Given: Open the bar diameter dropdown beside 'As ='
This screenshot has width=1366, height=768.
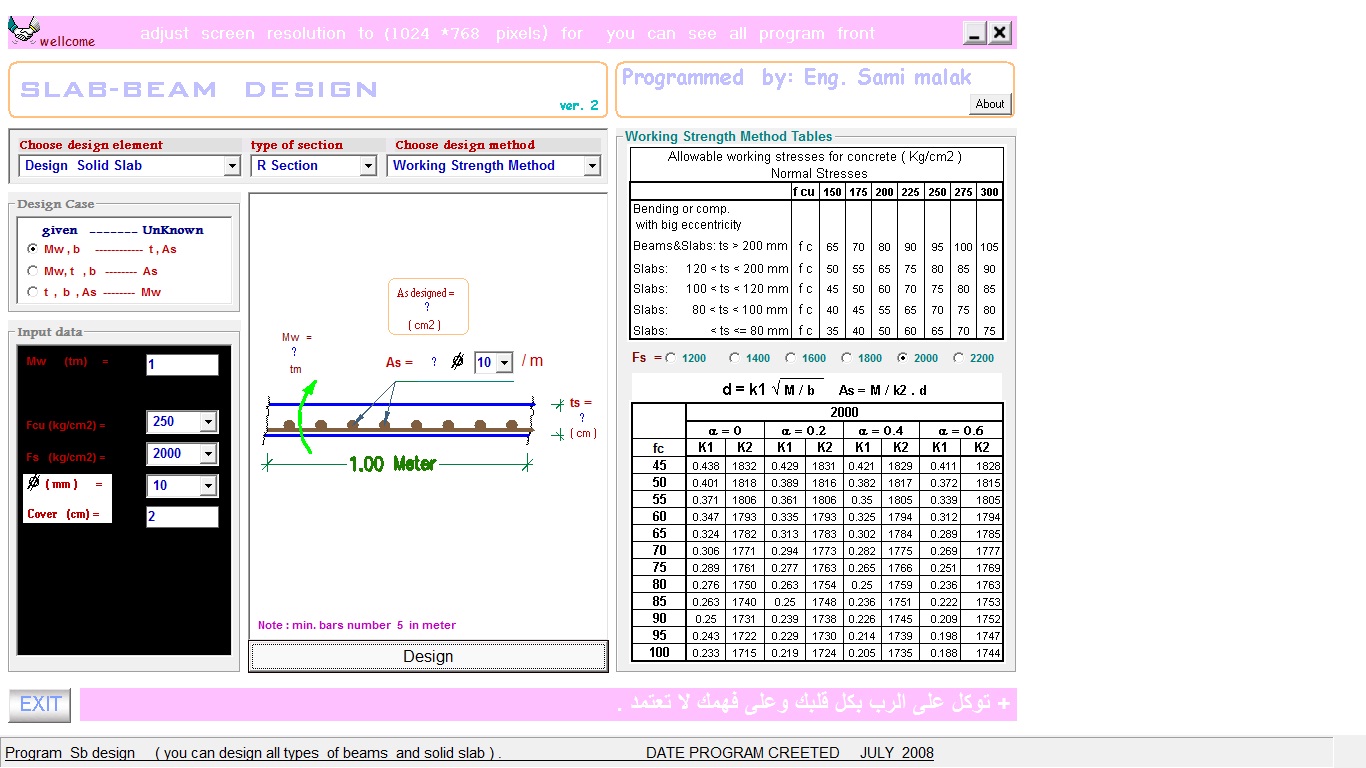Looking at the screenshot, I should point(504,363).
